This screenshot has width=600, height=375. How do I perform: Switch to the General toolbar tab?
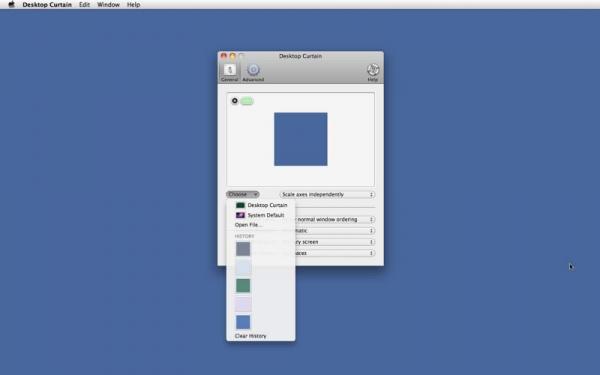pyautogui.click(x=230, y=72)
